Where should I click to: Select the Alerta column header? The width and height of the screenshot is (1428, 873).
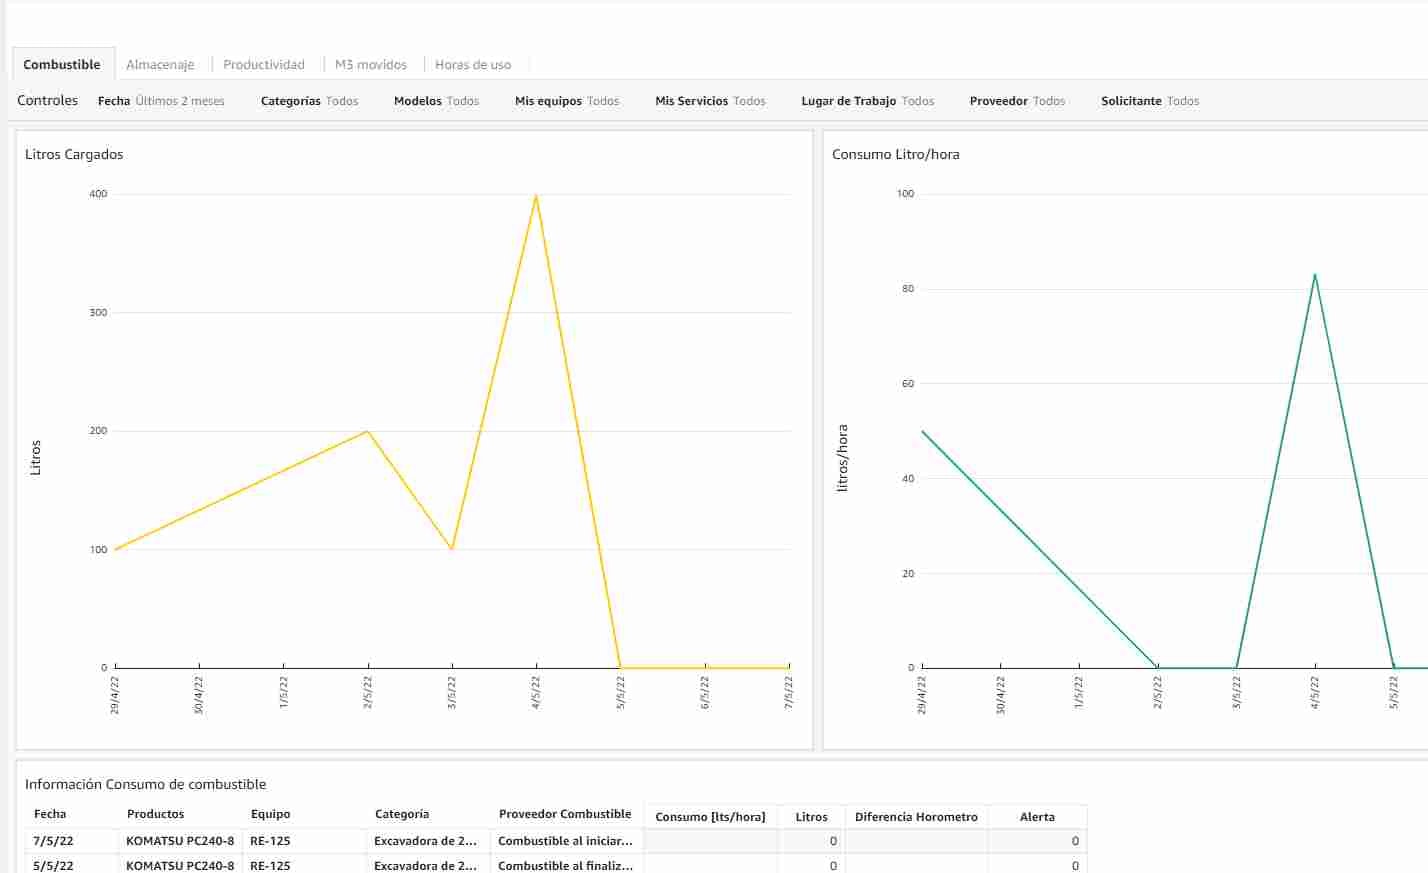[x=1037, y=817]
